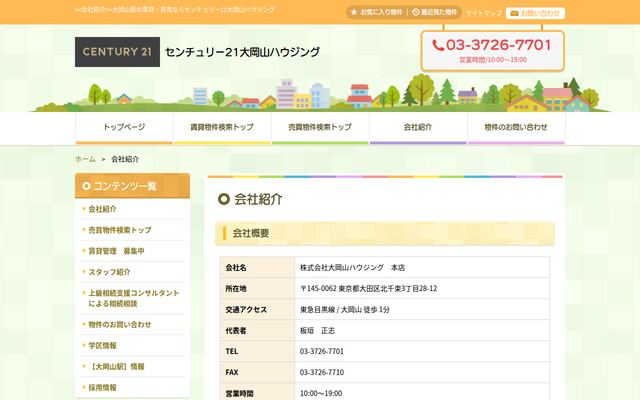Screen dimensions: 640x400
Task: Click the Century 21 logo
Action: pos(117,52)
